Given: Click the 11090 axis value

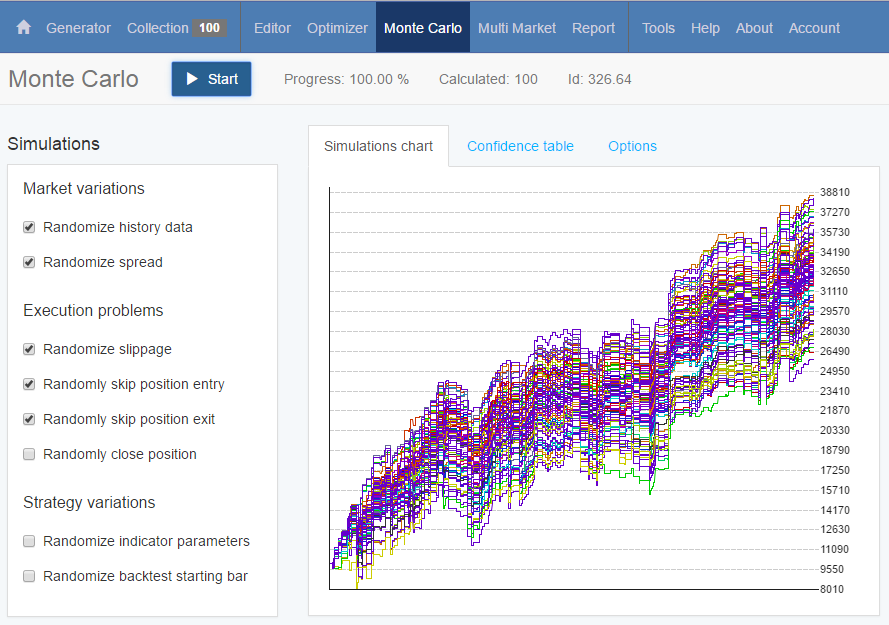Looking at the screenshot, I should click(x=835, y=550).
